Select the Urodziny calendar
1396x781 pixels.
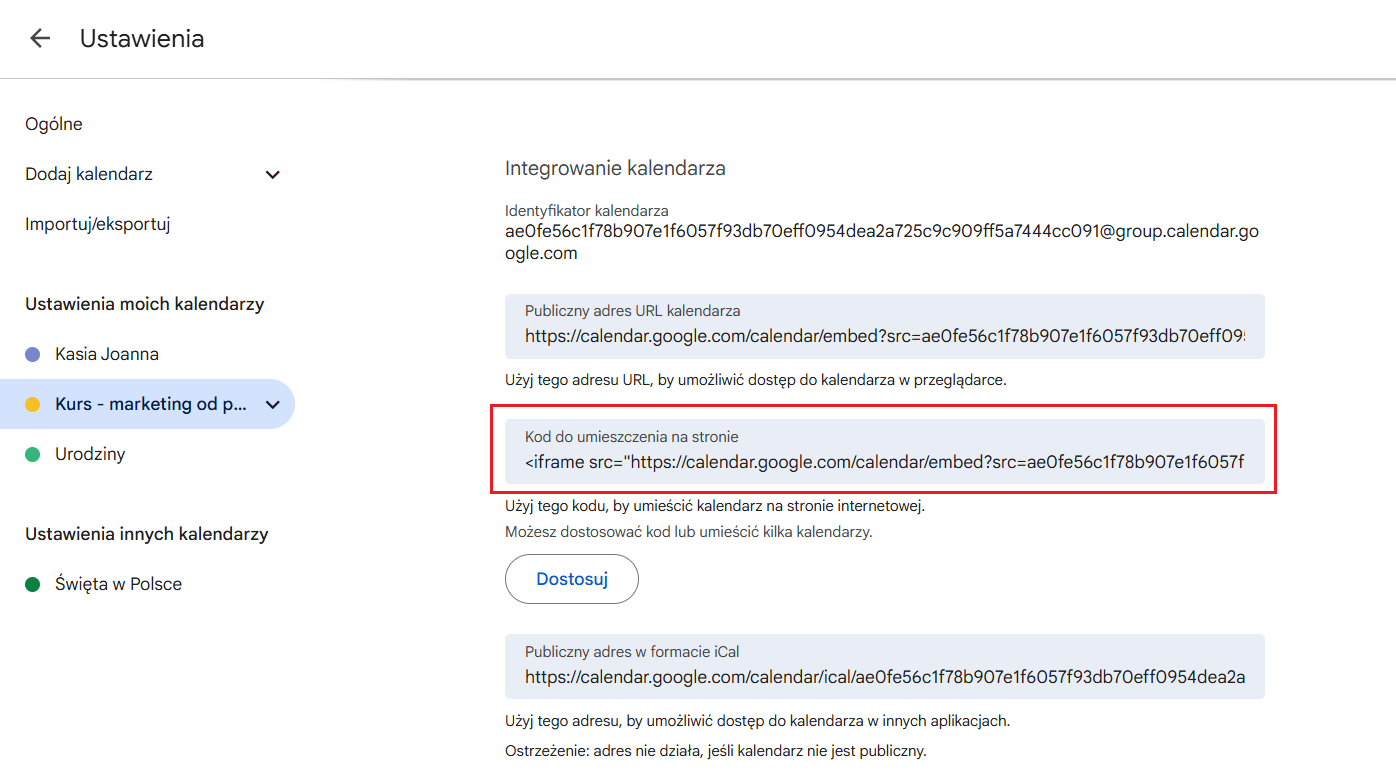tap(90, 454)
